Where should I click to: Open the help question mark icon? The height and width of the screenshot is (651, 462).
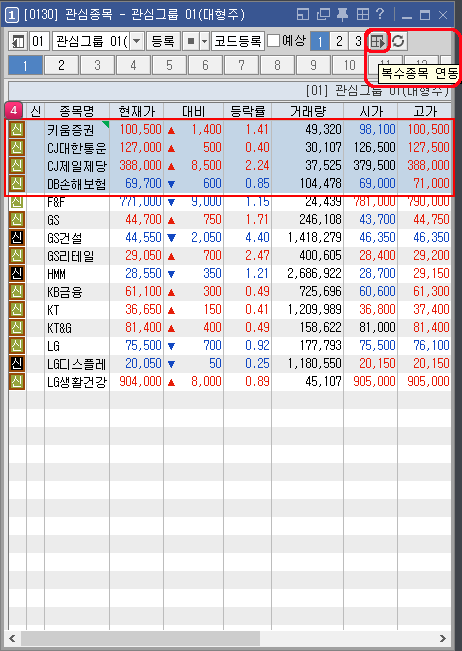tap(380, 15)
